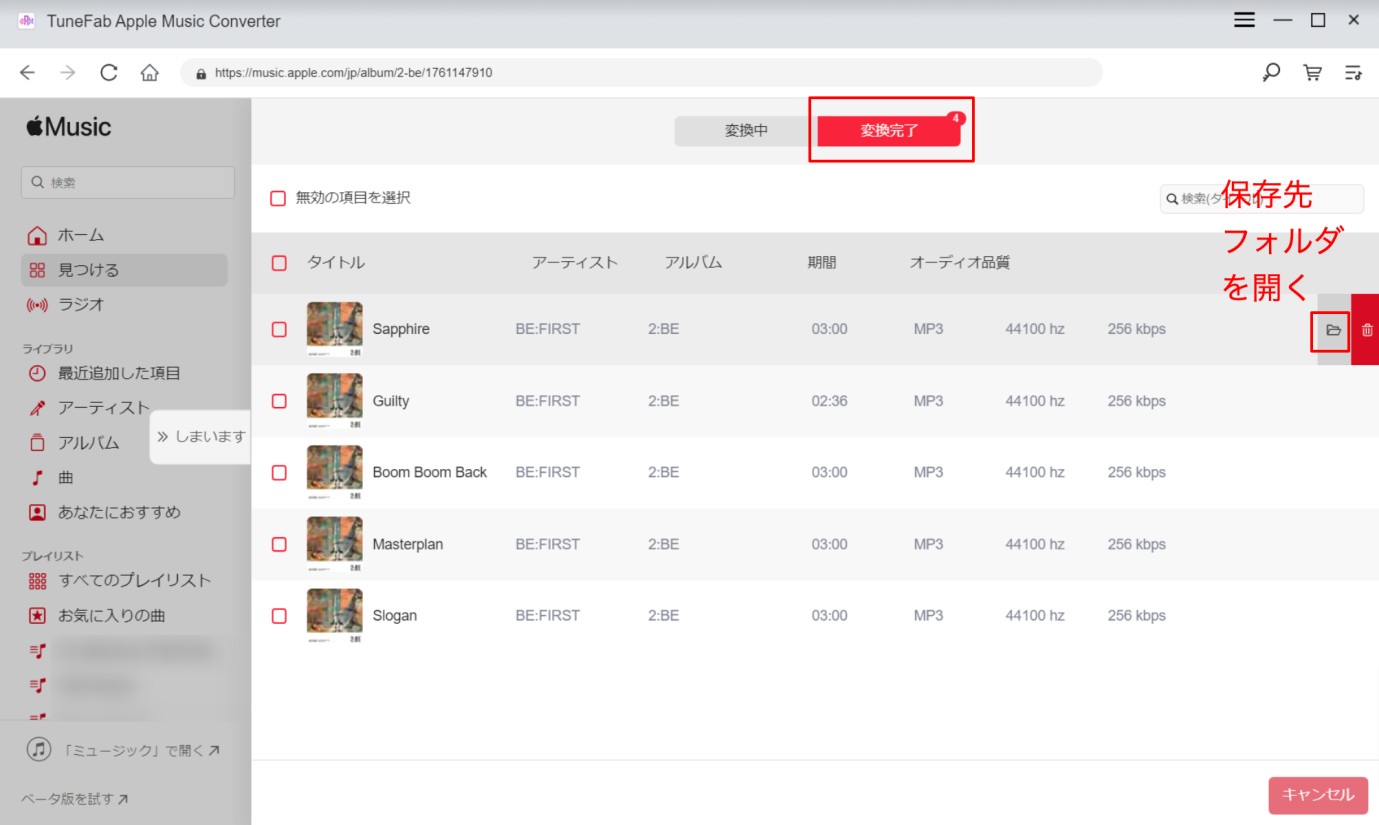1379x825 pixels.
Task: Open ベータ版を試す link
Action: point(75,799)
